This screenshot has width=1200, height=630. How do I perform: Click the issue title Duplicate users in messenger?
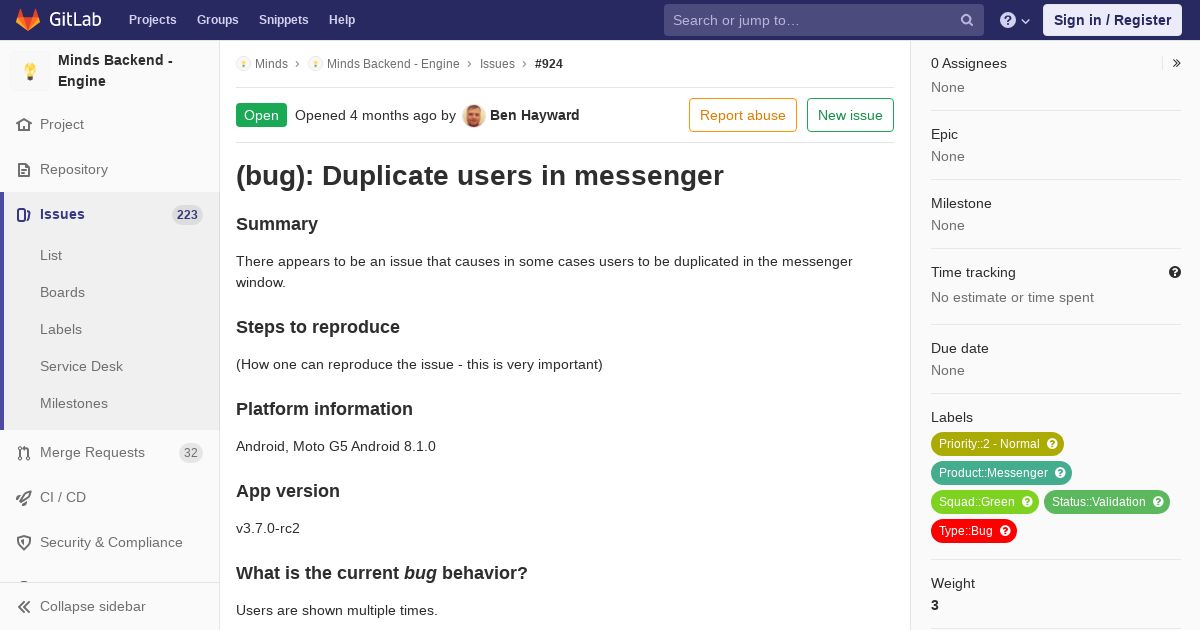click(x=480, y=175)
